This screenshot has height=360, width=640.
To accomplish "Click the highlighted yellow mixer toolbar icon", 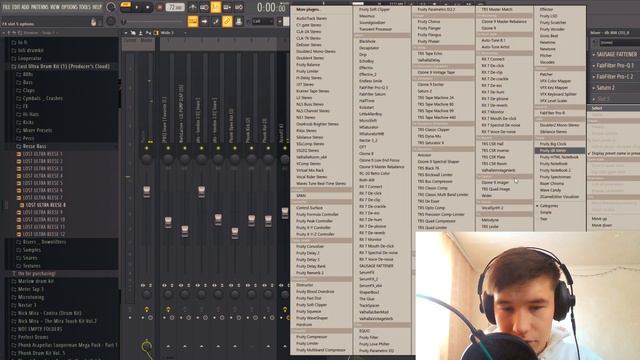I will (156, 33).
